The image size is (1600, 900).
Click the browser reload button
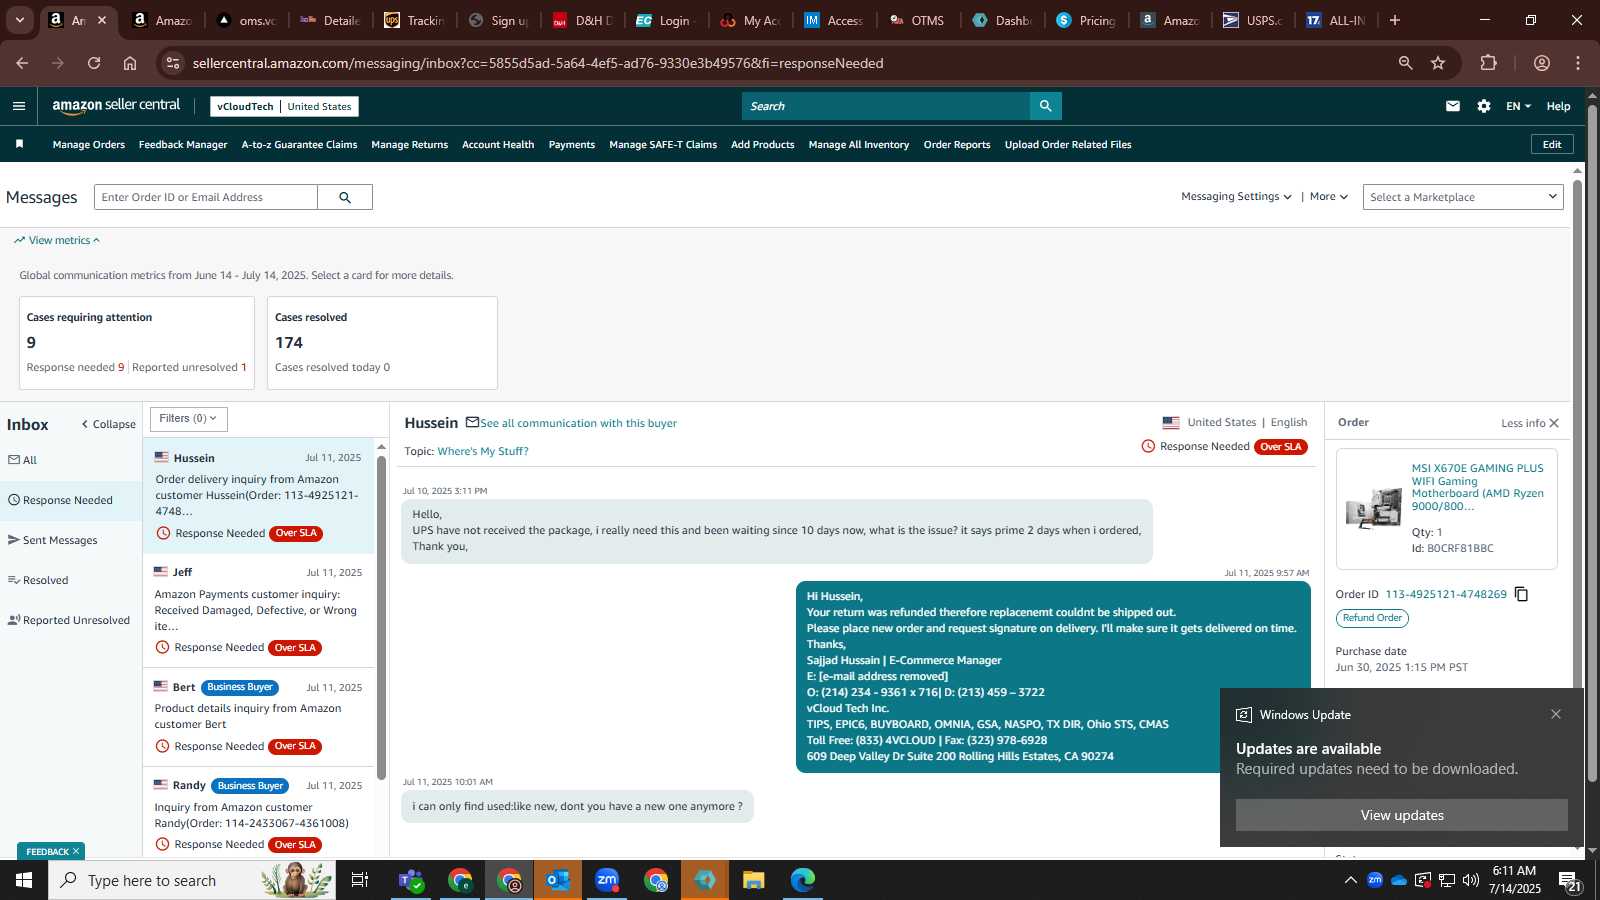tap(94, 63)
